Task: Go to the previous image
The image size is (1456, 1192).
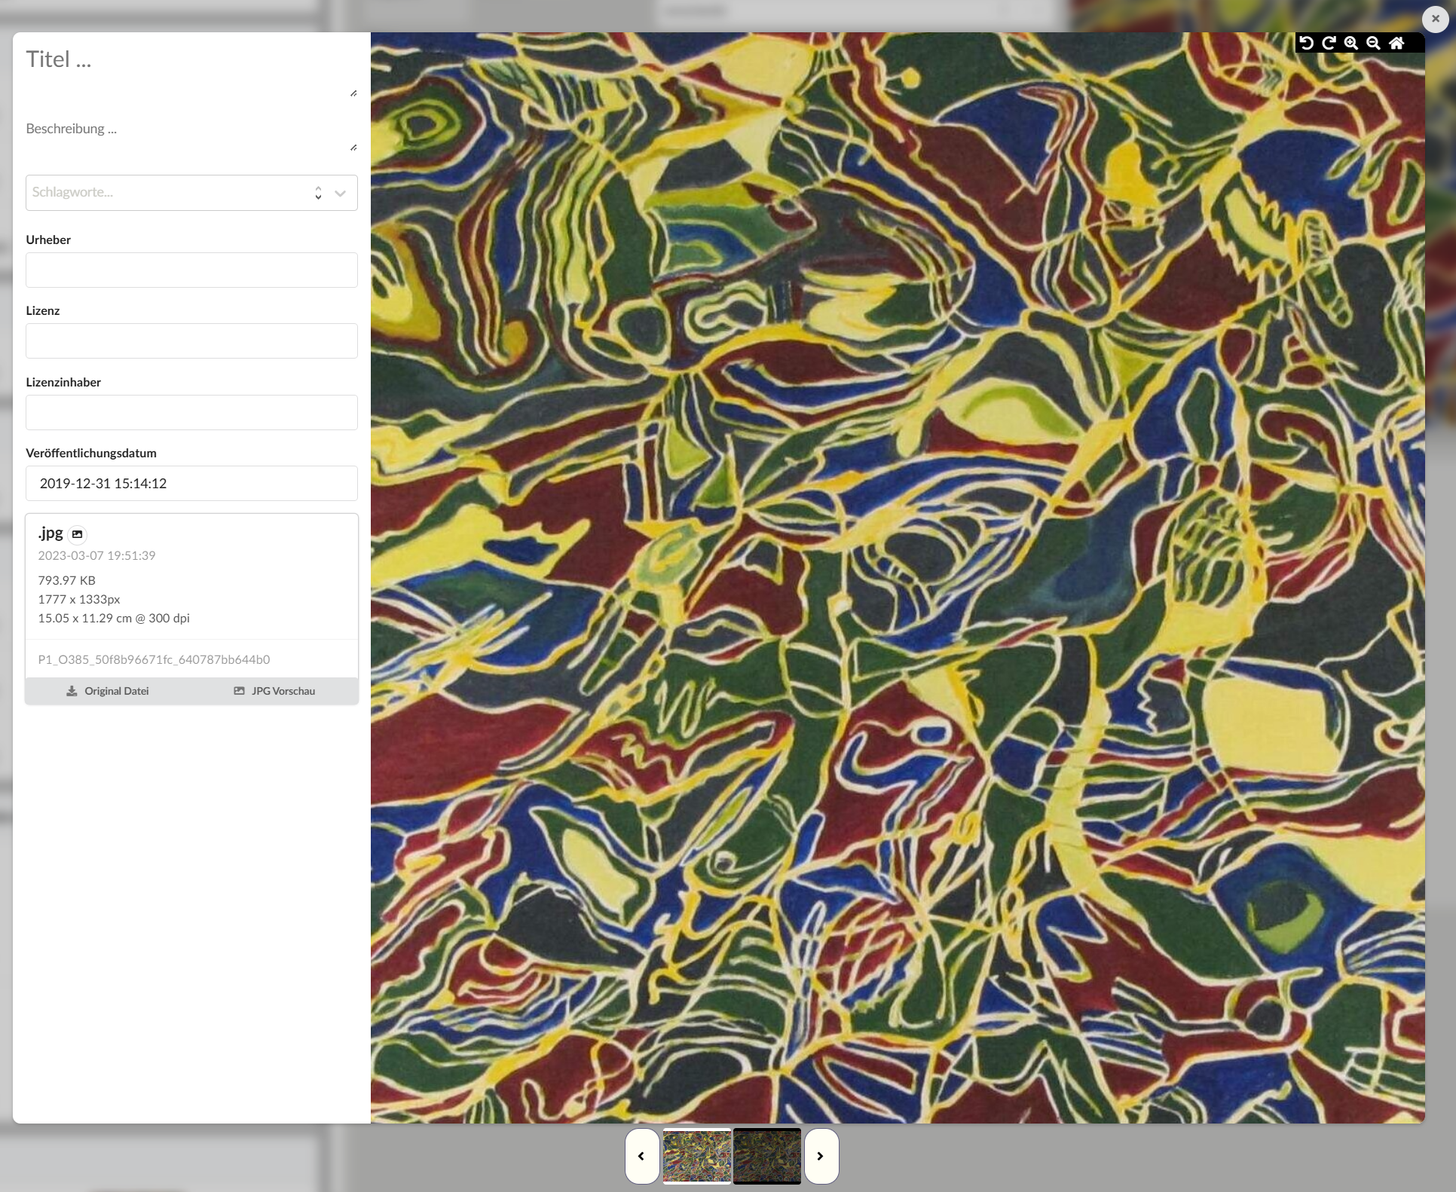Action: point(642,1156)
